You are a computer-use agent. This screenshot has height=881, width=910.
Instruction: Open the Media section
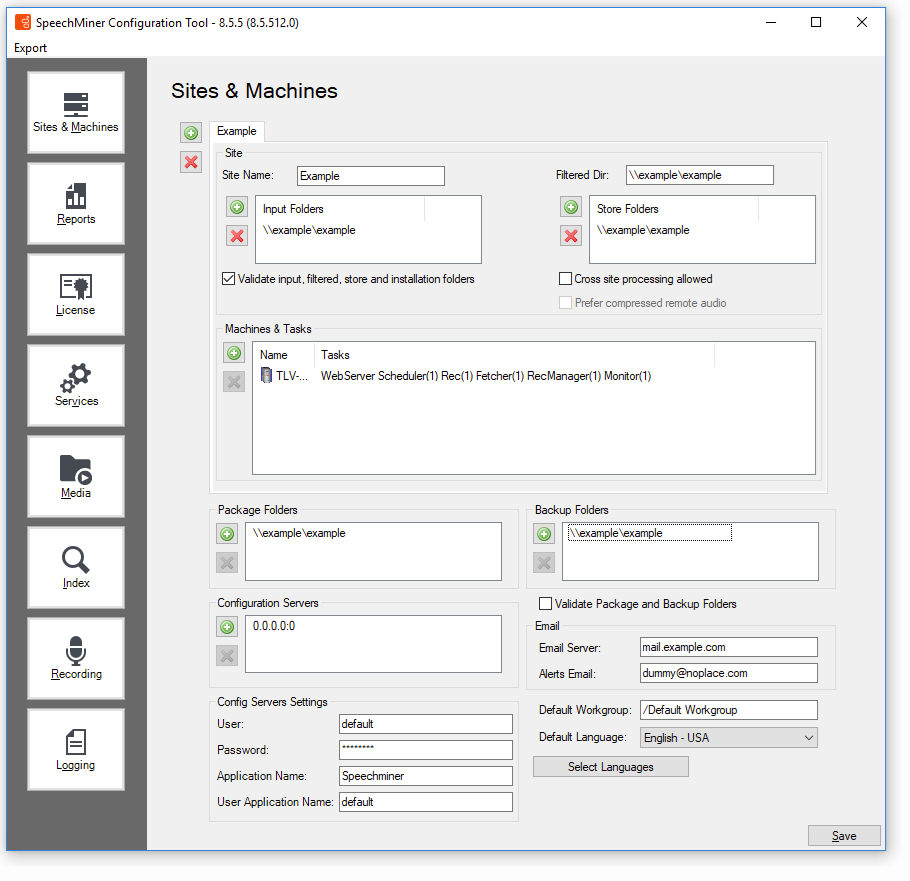[75, 475]
